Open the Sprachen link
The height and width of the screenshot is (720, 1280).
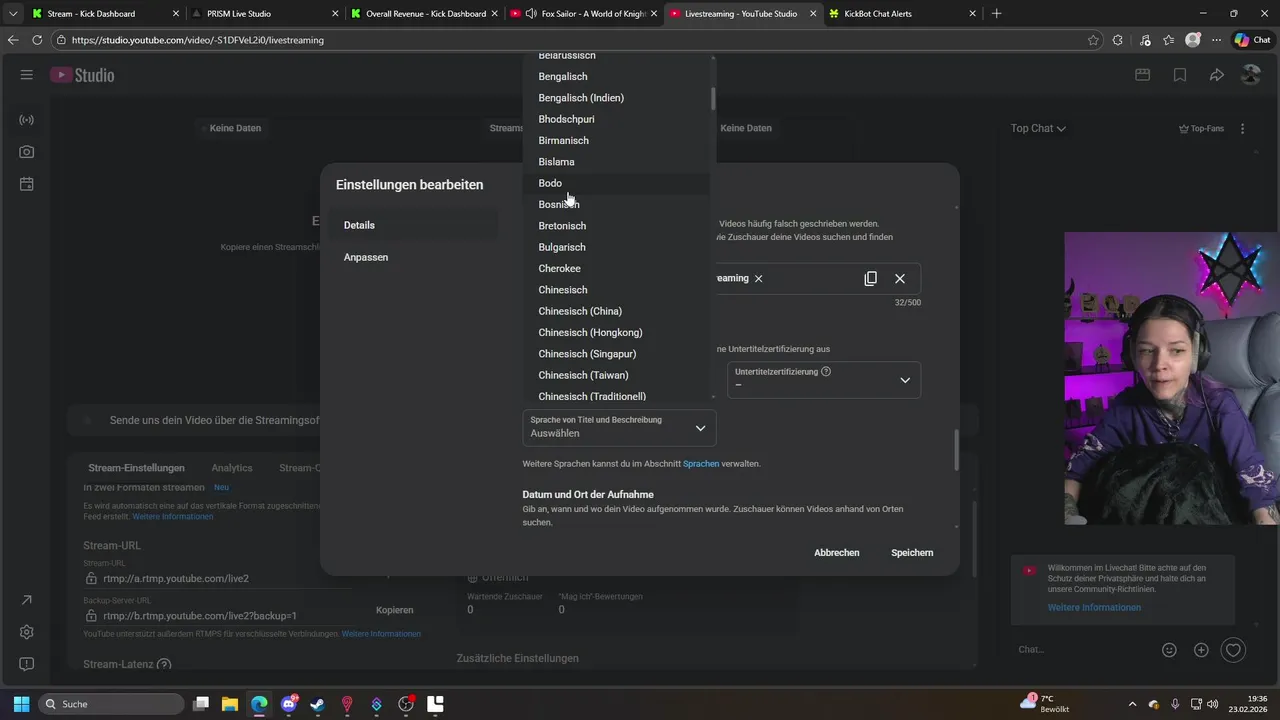pos(701,464)
